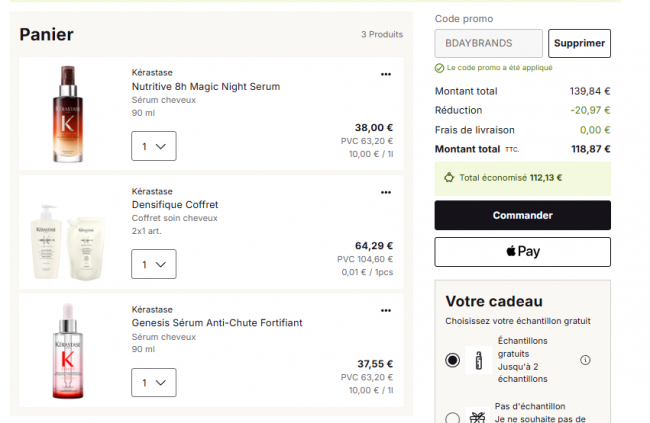The image size is (650, 423).
Task: Click 'Choisissez votre échantillon gratuit' text
Action: 518,321
